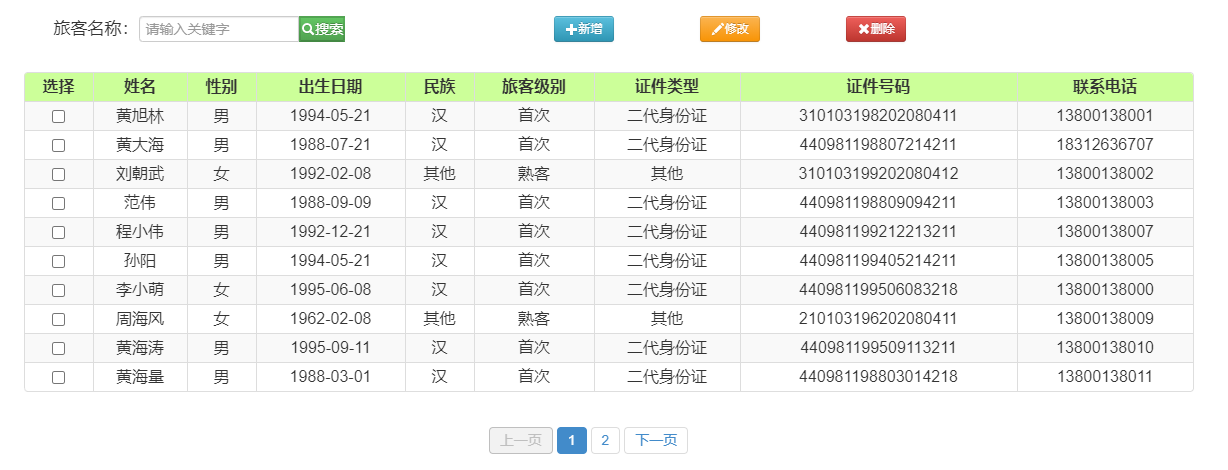The image size is (1228, 470).
Task: Select the checkbox for 周海风
Action: click(x=59, y=319)
